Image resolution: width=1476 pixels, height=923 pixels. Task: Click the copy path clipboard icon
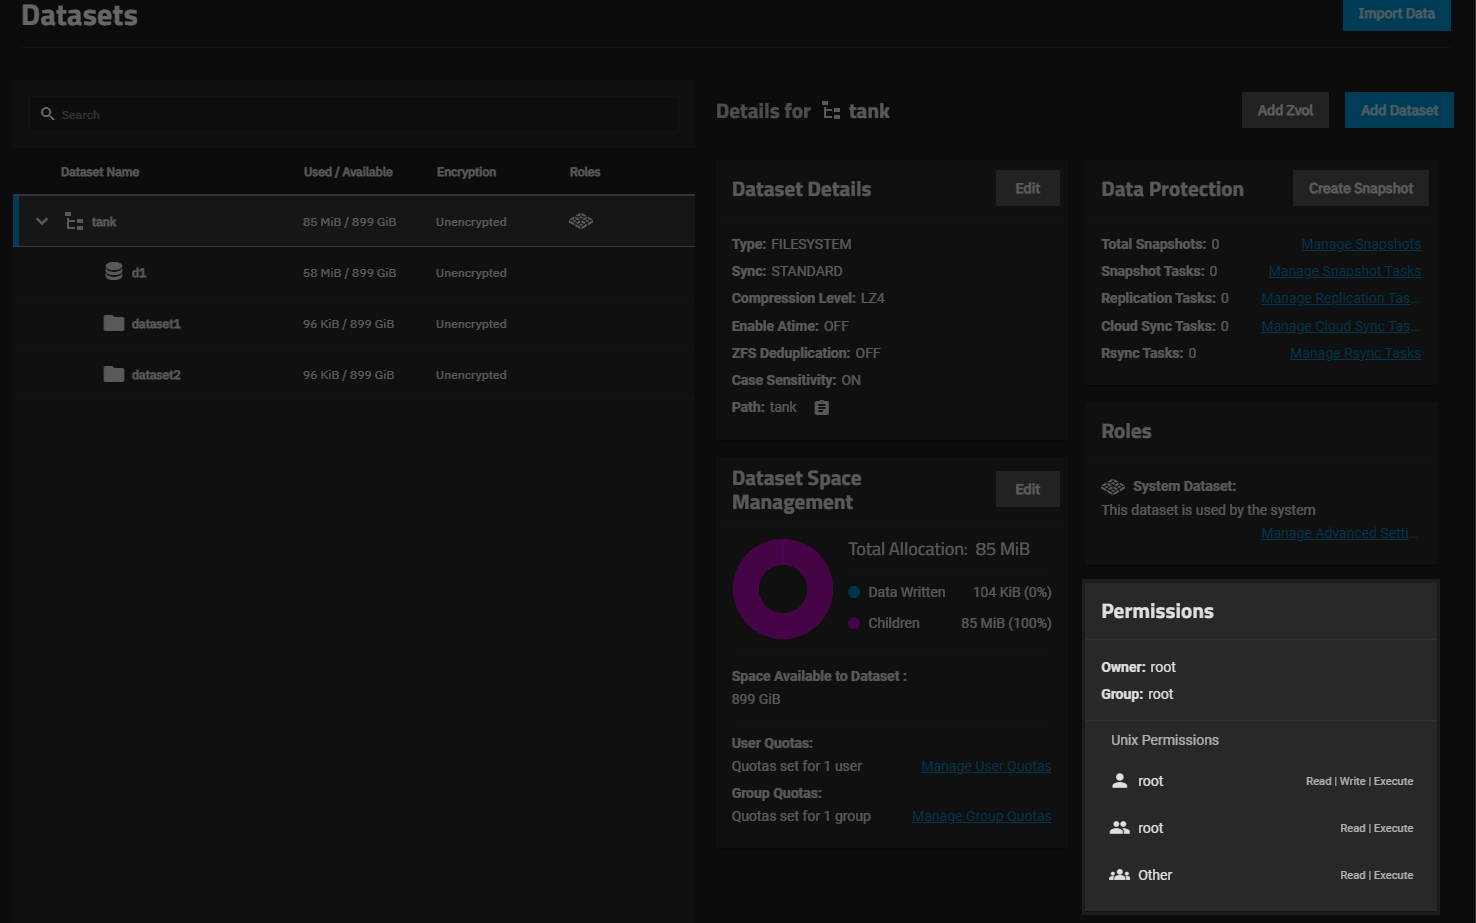821,408
